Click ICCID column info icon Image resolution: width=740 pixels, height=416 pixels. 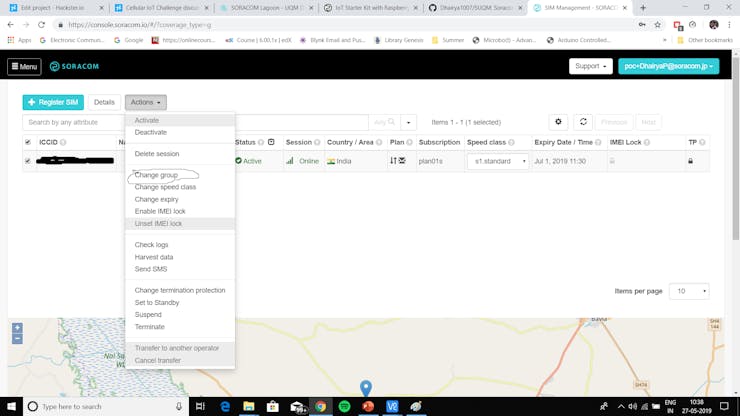click(x=63, y=143)
